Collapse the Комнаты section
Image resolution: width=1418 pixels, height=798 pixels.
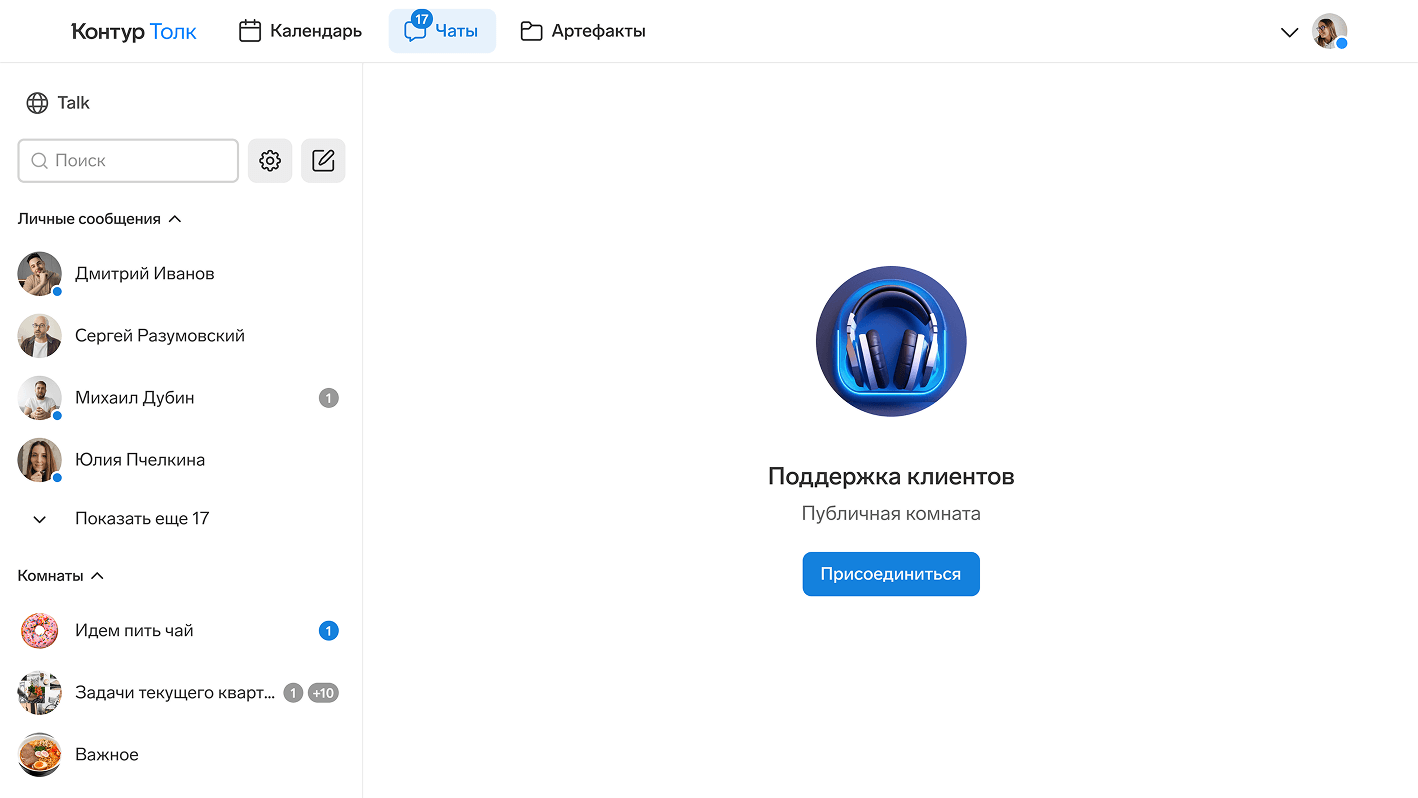tap(97, 576)
